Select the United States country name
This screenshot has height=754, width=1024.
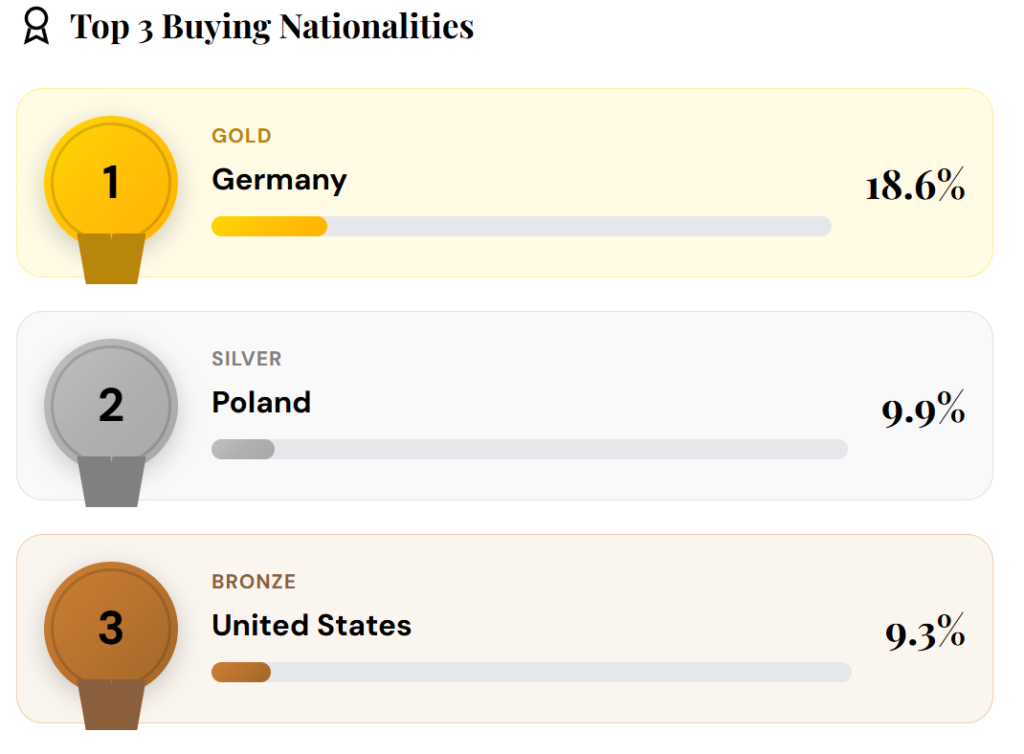pos(311,626)
